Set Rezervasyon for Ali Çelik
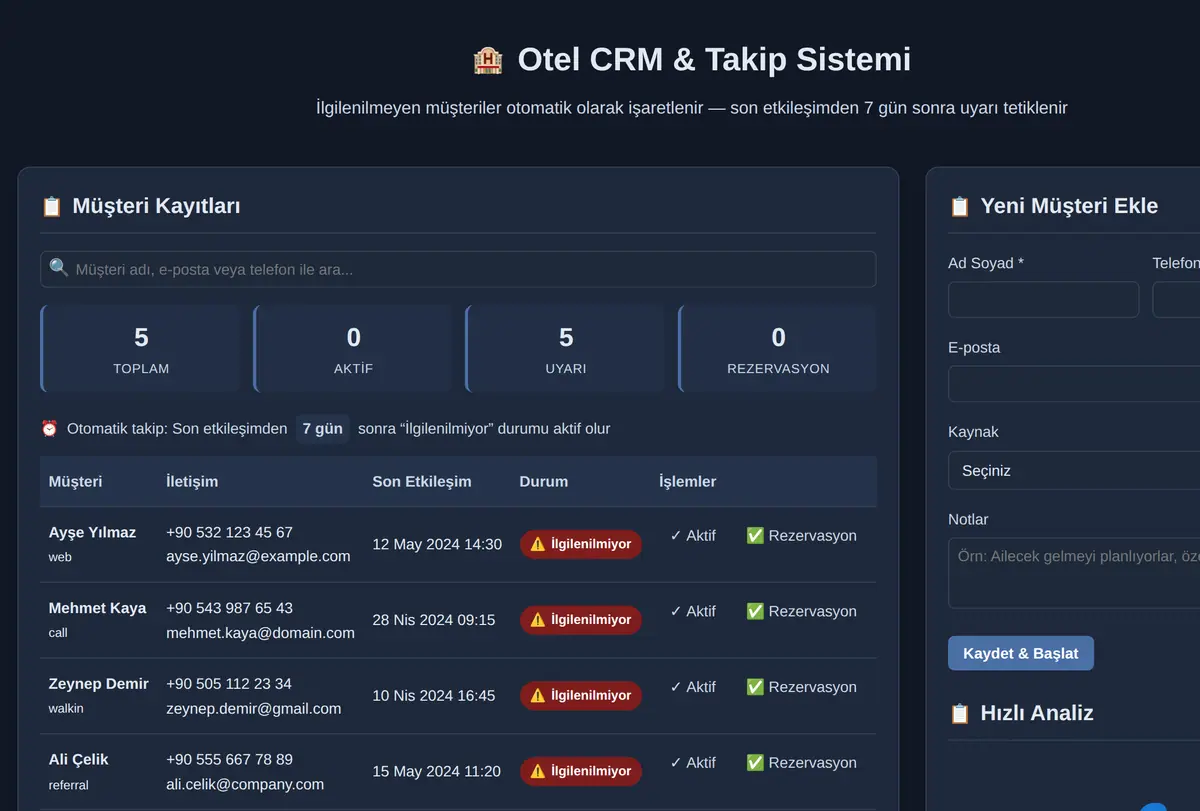The height and width of the screenshot is (811, 1200). click(801, 763)
